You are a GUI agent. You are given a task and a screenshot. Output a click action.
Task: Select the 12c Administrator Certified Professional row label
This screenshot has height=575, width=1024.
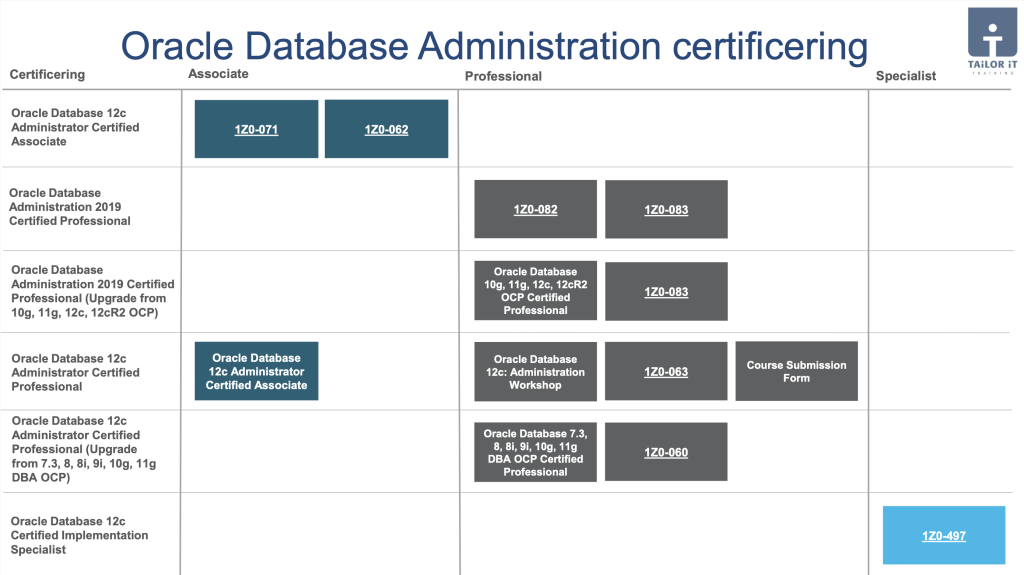pyautogui.click(x=75, y=372)
